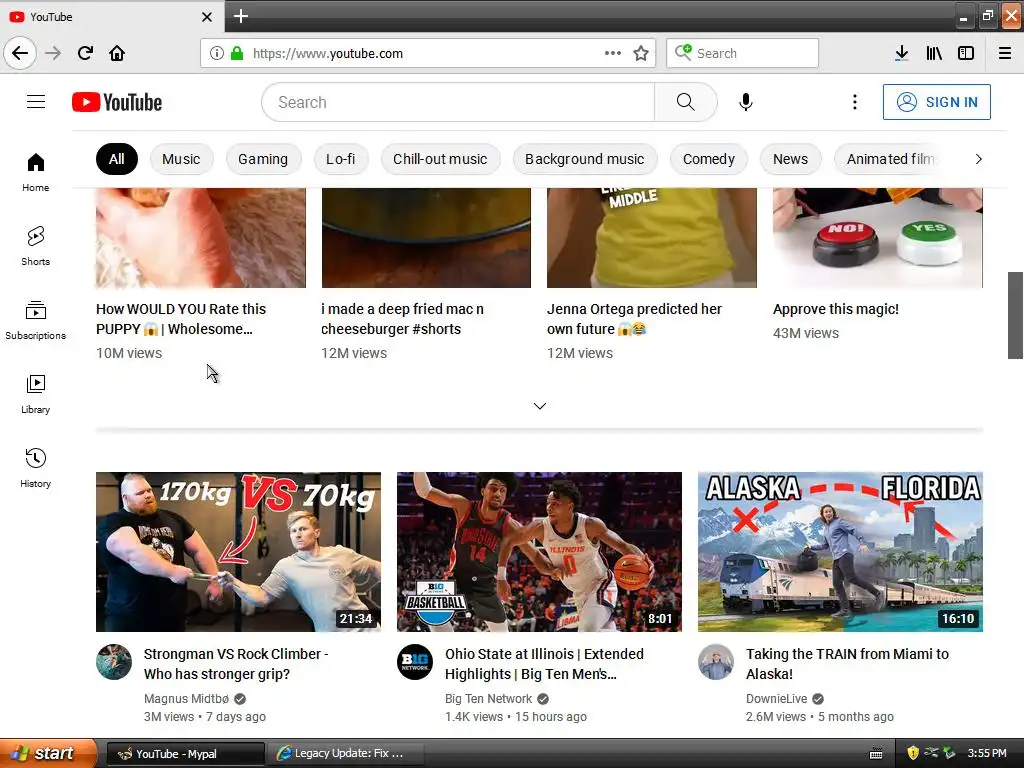Open 'Strongman VS Rock Climber' video title
The image size is (1024, 768).
pos(236,664)
